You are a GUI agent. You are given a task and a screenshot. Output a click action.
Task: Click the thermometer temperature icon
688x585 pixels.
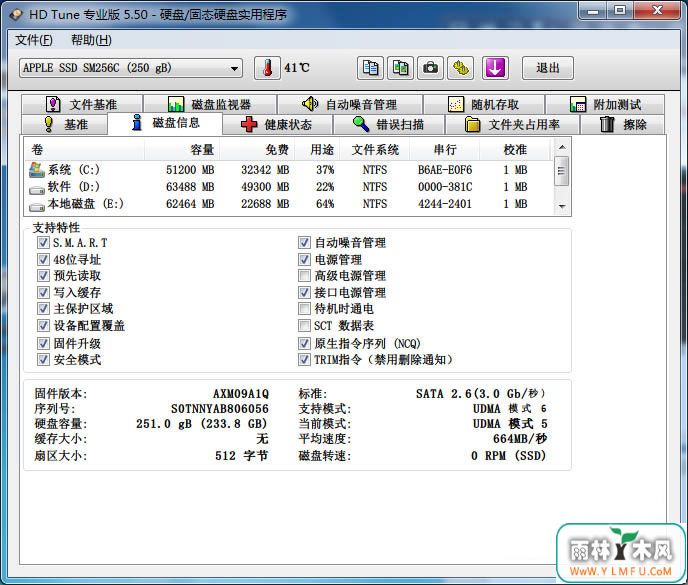point(267,68)
